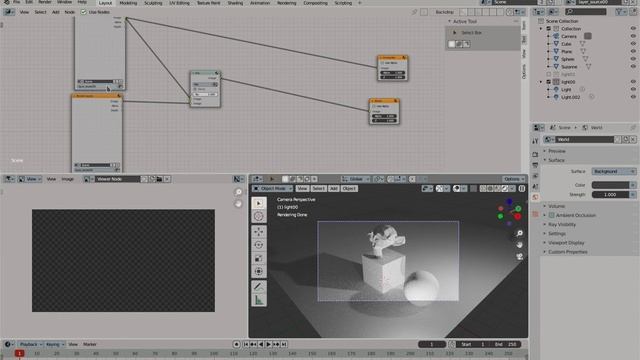Hide the Camera object
Screen dimensions: 640x360
tap(633, 36)
